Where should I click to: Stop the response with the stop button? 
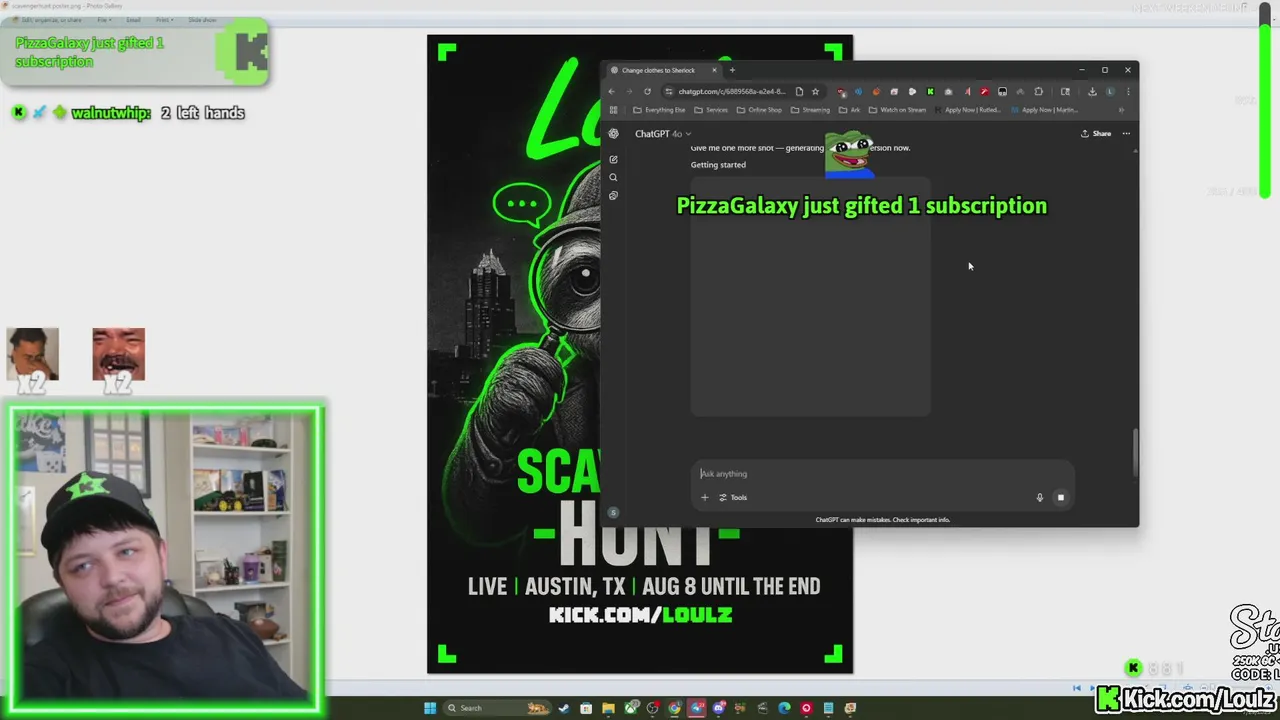click(x=1061, y=497)
